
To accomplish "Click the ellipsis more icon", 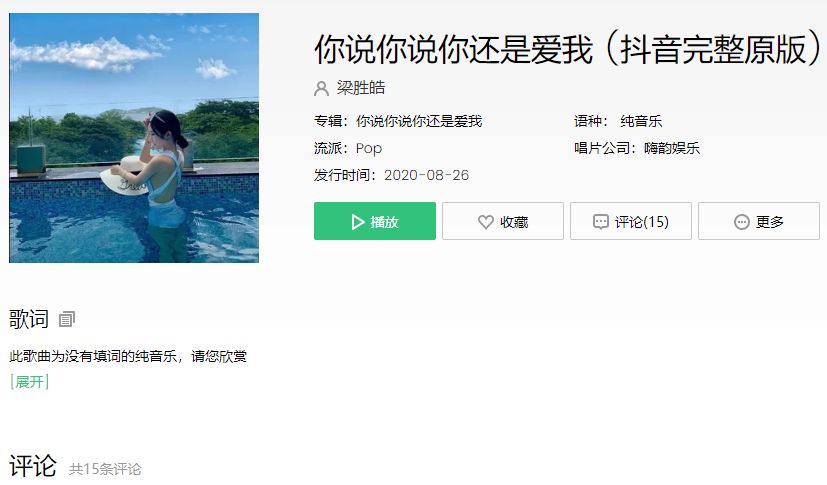I will [742, 222].
